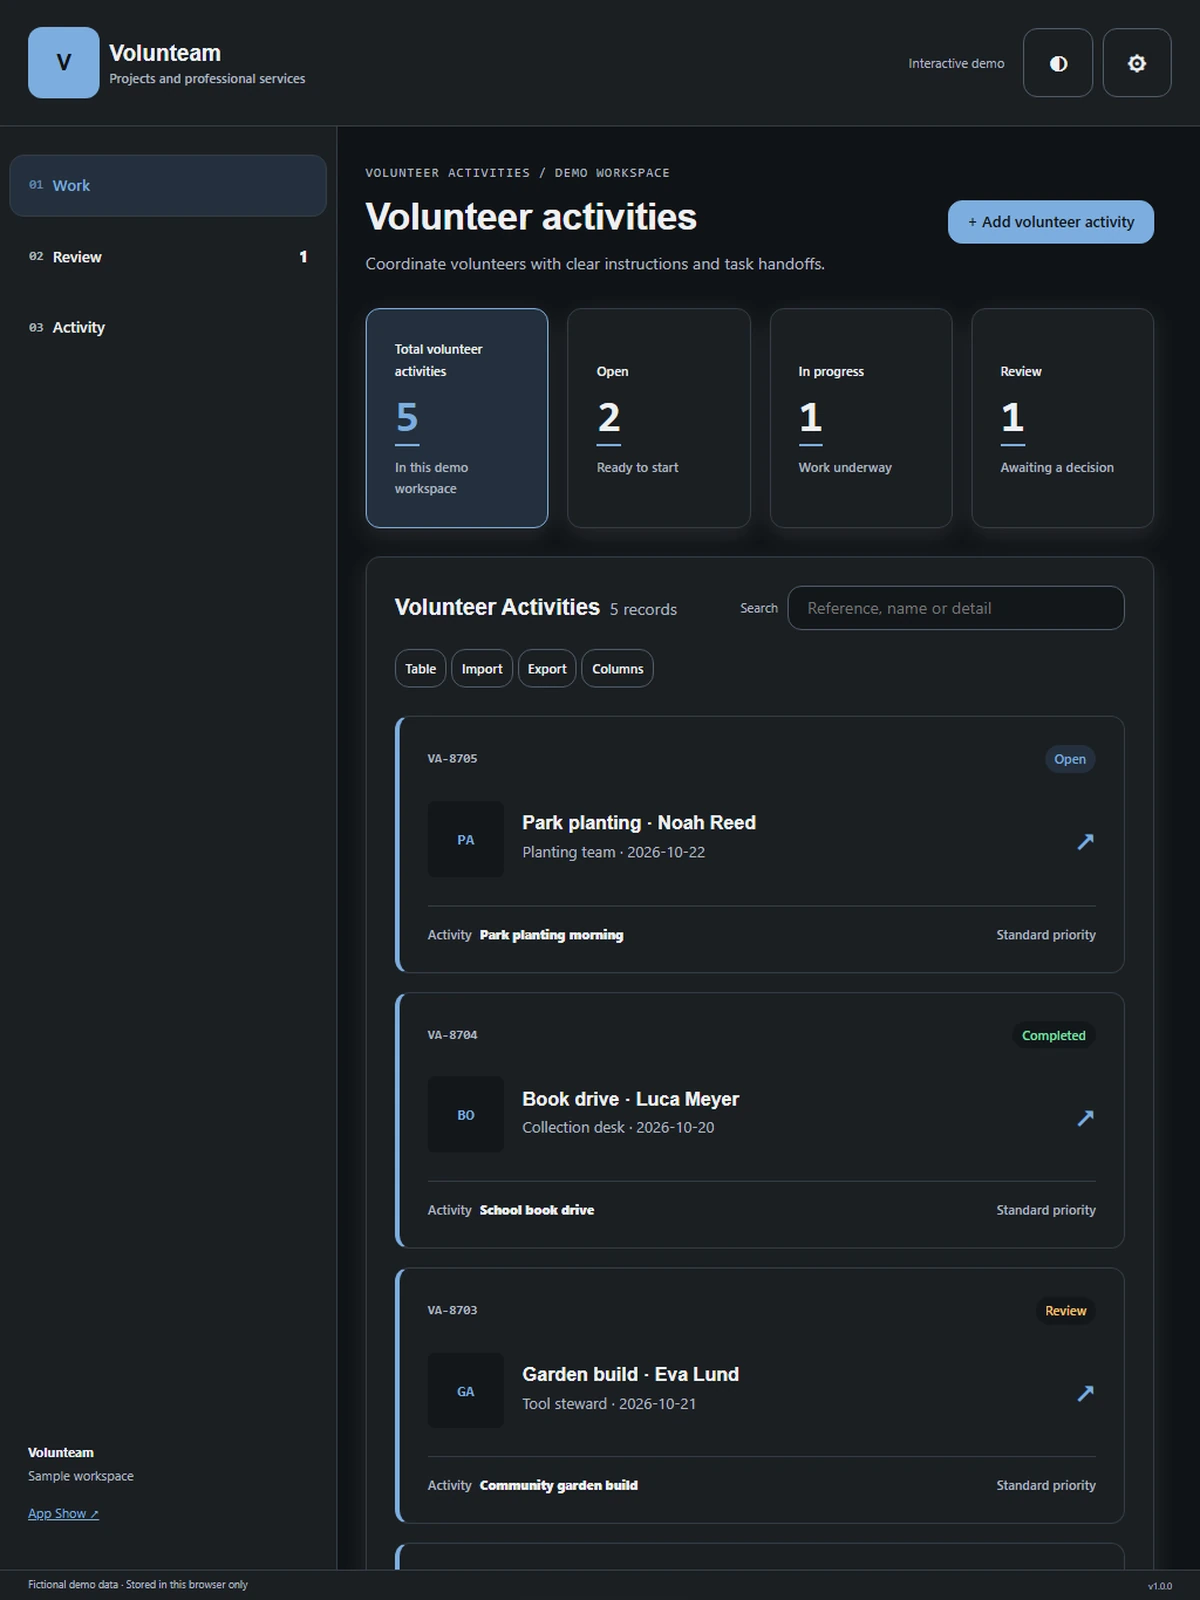The image size is (1200, 1600).
Task: Click the Completed status badge on VA-8704
Action: click(1054, 1035)
